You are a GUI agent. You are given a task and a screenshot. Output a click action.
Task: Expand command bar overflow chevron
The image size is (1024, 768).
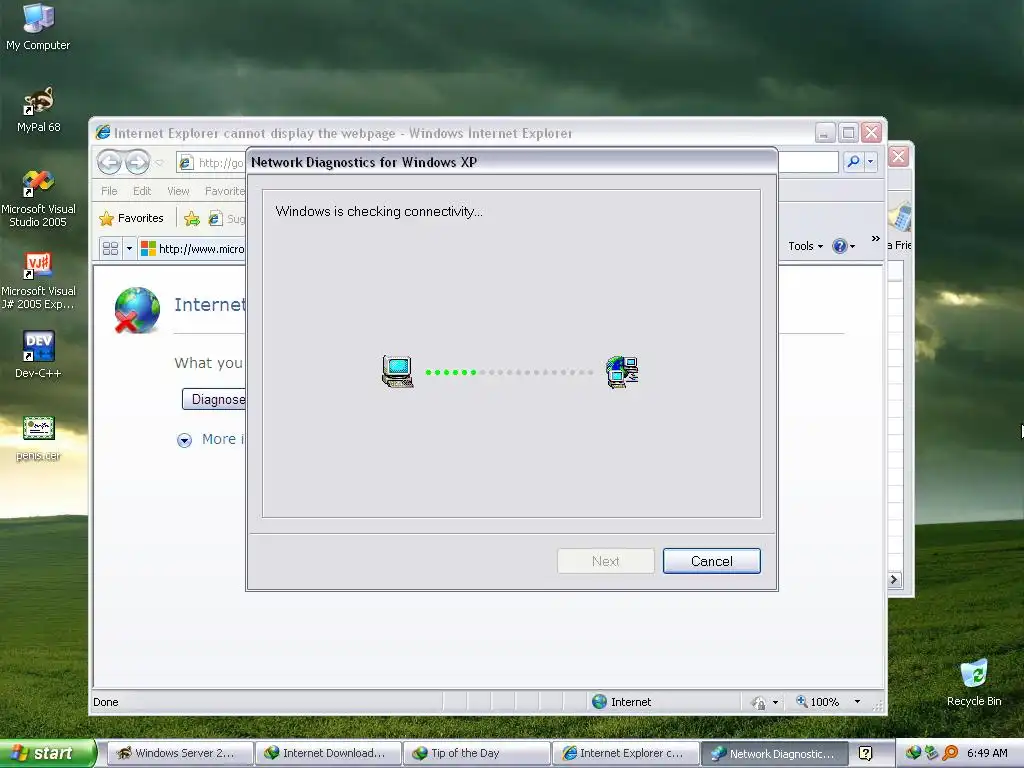(875, 239)
